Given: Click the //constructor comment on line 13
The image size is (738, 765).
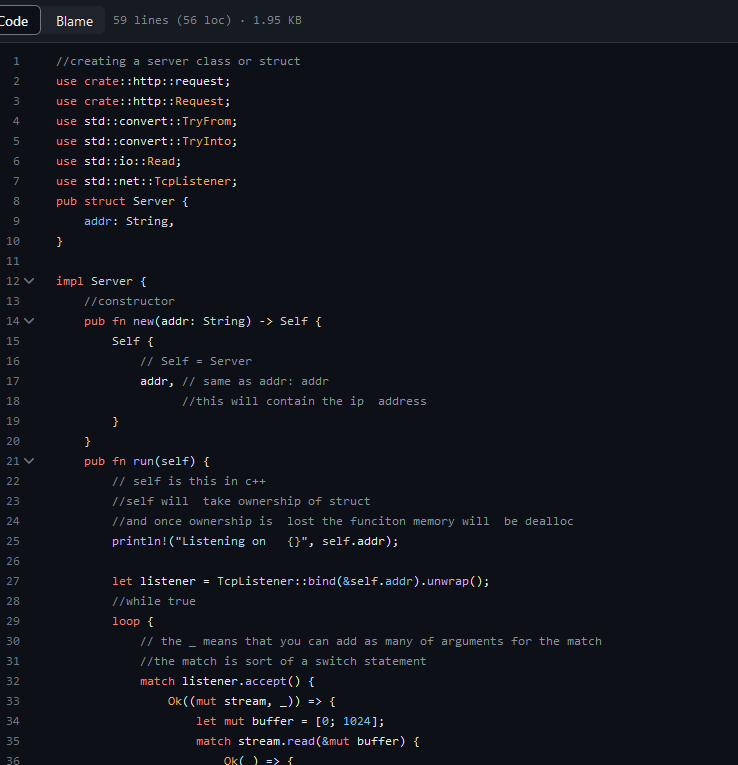Looking at the screenshot, I should (x=129, y=301).
